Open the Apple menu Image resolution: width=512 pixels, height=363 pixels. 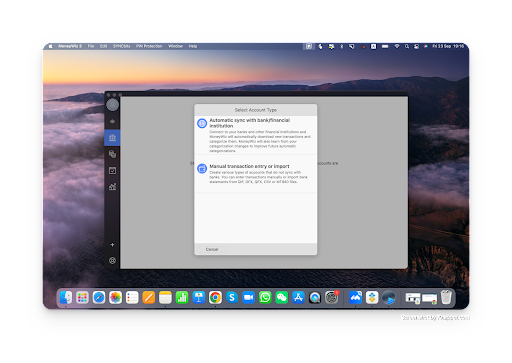pyautogui.click(x=50, y=46)
